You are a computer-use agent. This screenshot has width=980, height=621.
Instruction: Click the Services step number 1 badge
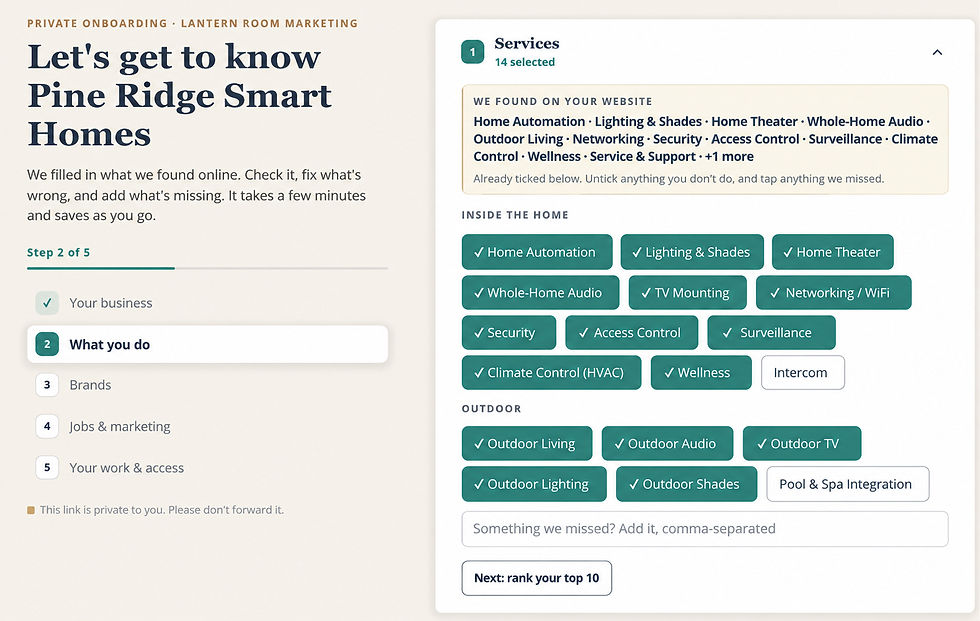[472, 52]
